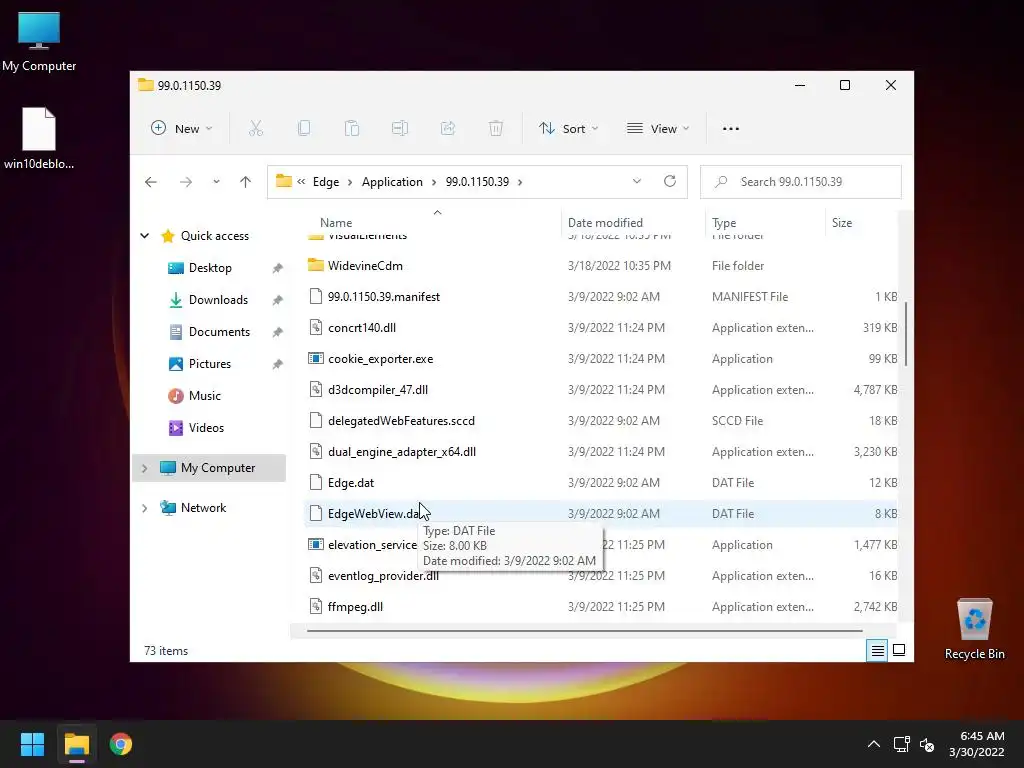Click the Paste clipboard icon

[352, 129]
